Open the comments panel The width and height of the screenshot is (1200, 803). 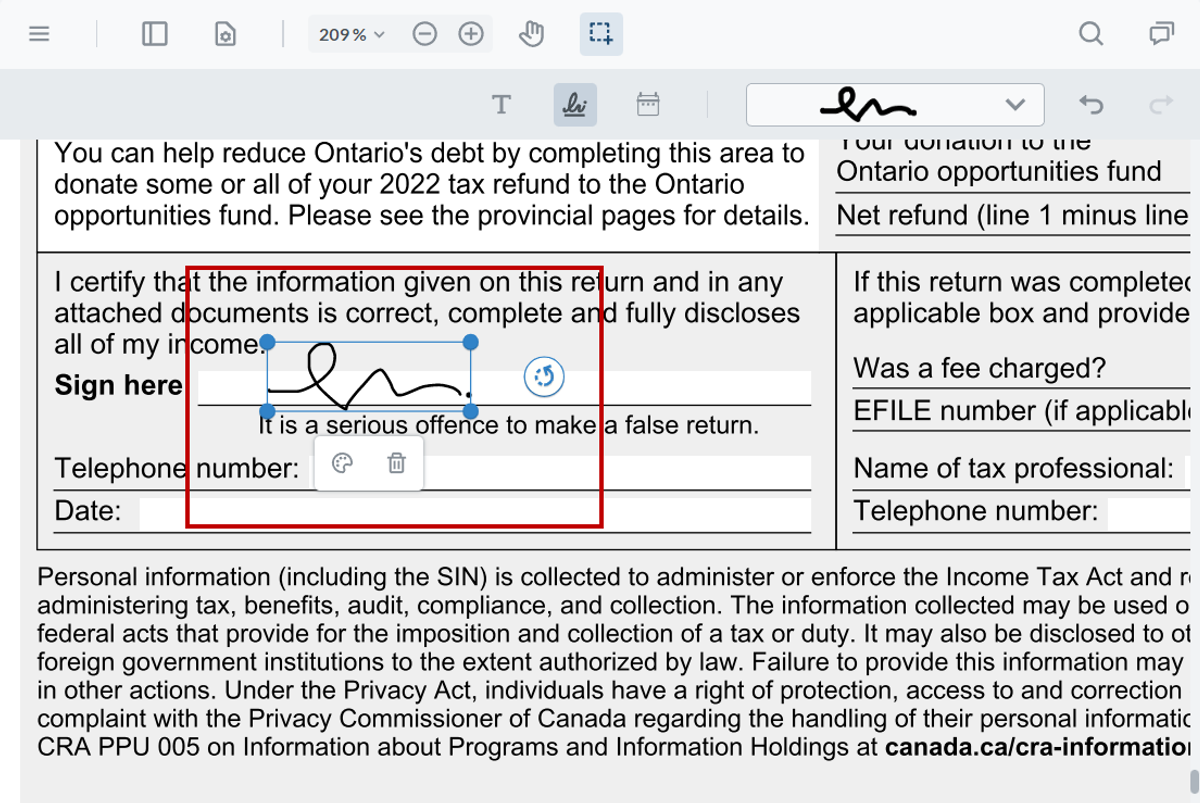pos(1160,33)
